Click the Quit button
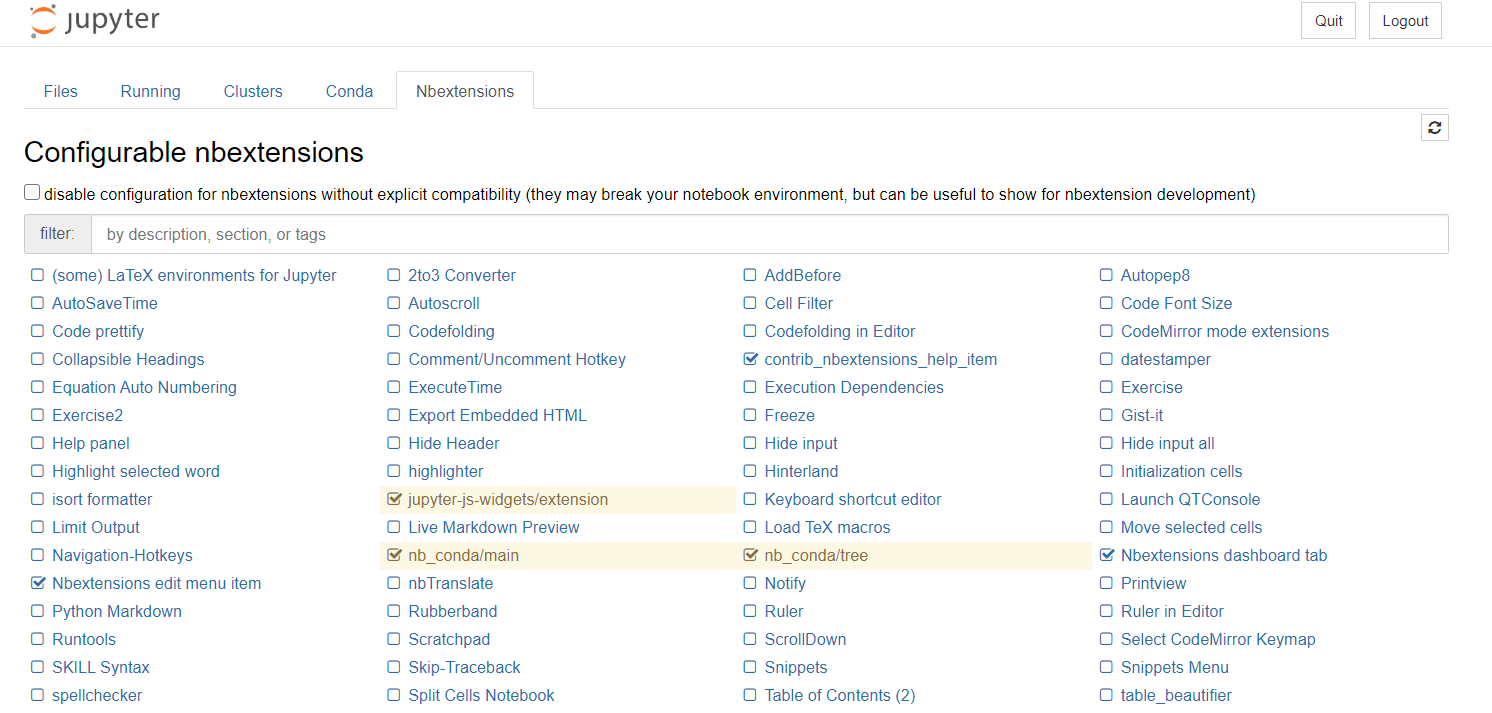This screenshot has width=1492, height=713. pyautogui.click(x=1328, y=20)
